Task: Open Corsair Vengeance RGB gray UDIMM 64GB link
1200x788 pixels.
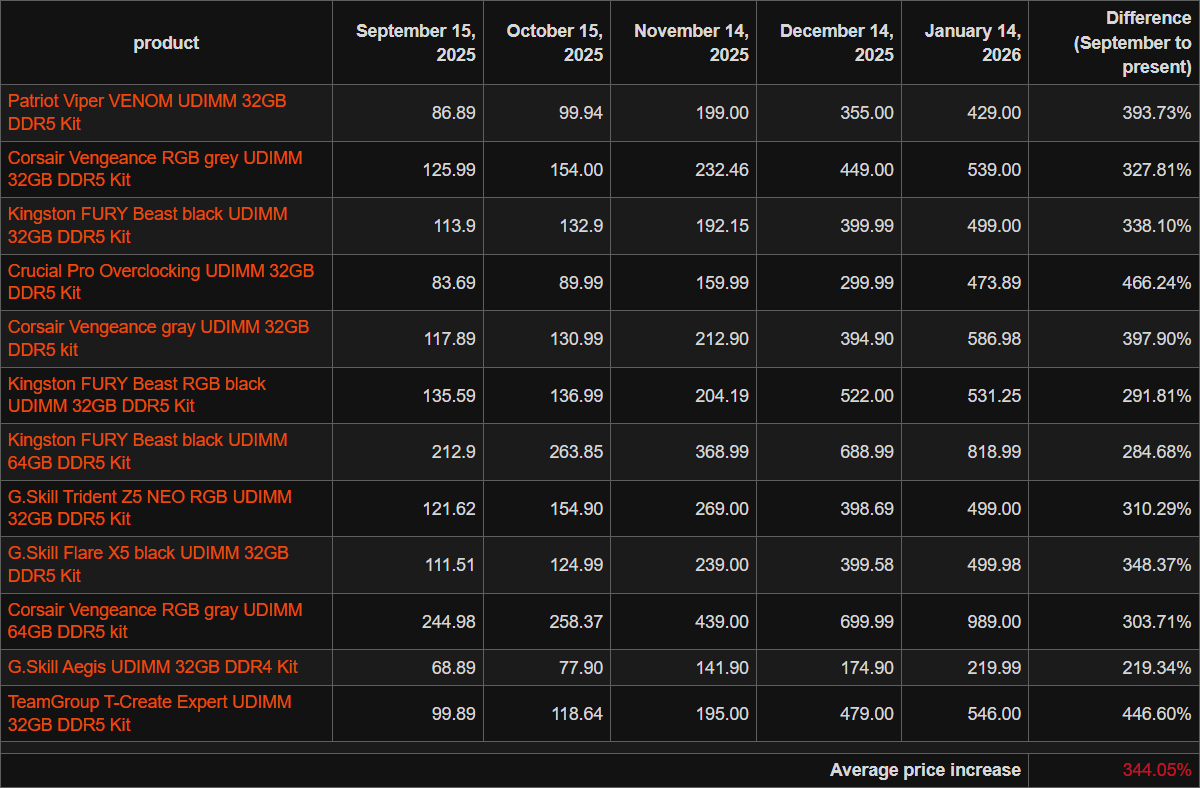Action: point(155,621)
